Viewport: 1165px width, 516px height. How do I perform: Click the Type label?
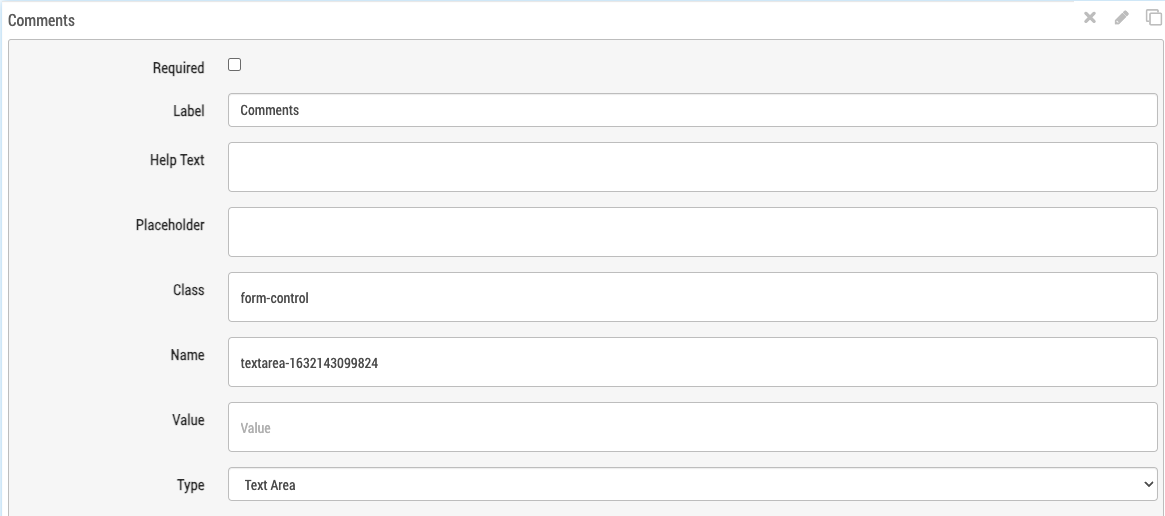(x=190, y=485)
